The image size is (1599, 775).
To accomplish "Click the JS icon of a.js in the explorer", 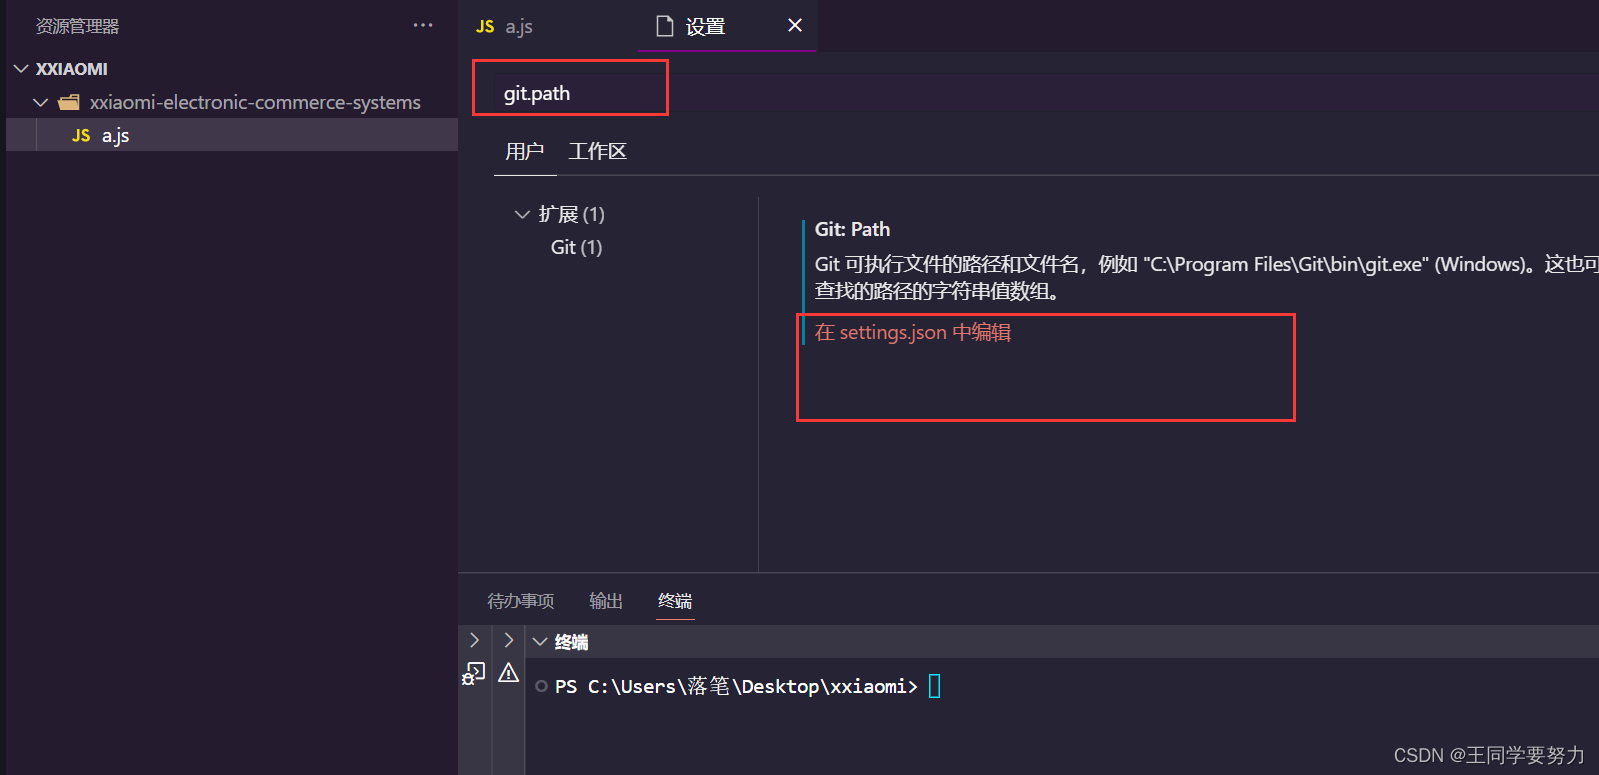I will (81, 135).
